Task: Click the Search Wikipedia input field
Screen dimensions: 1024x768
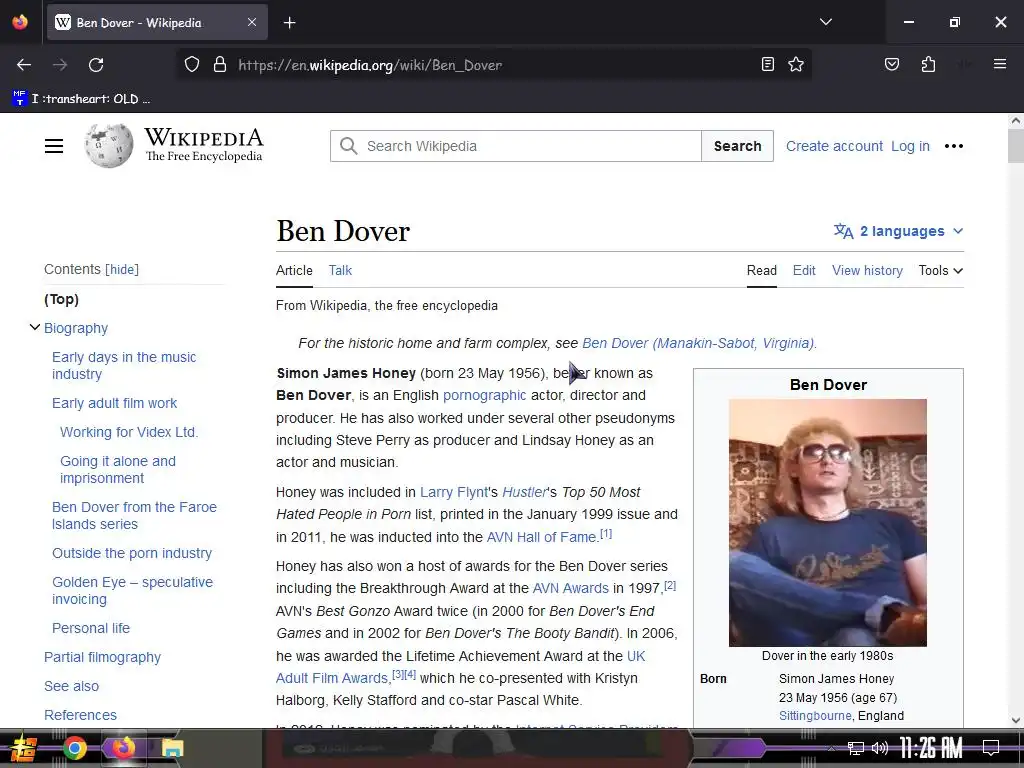Action: [x=516, y=146]
